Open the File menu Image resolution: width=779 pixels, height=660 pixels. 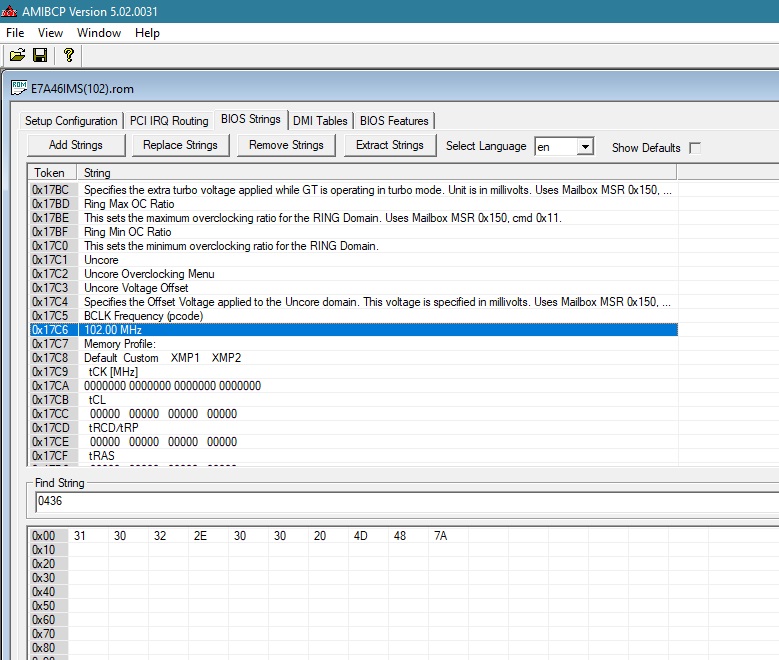pyautogui.click(x=15, y=33)
